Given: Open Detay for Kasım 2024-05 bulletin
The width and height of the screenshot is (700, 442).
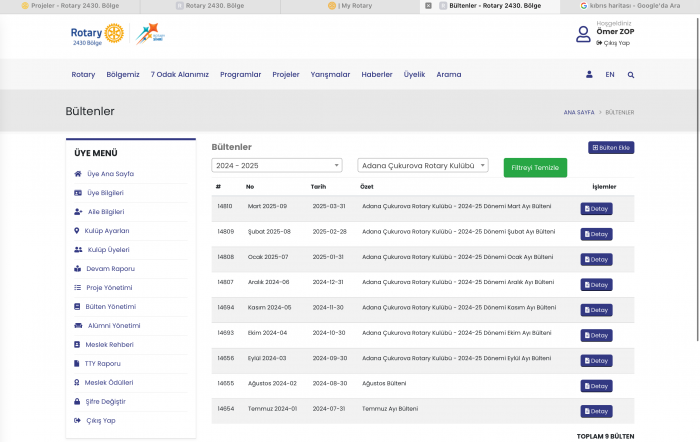Looking at the screenshot, I should click(x=596, y=310).
